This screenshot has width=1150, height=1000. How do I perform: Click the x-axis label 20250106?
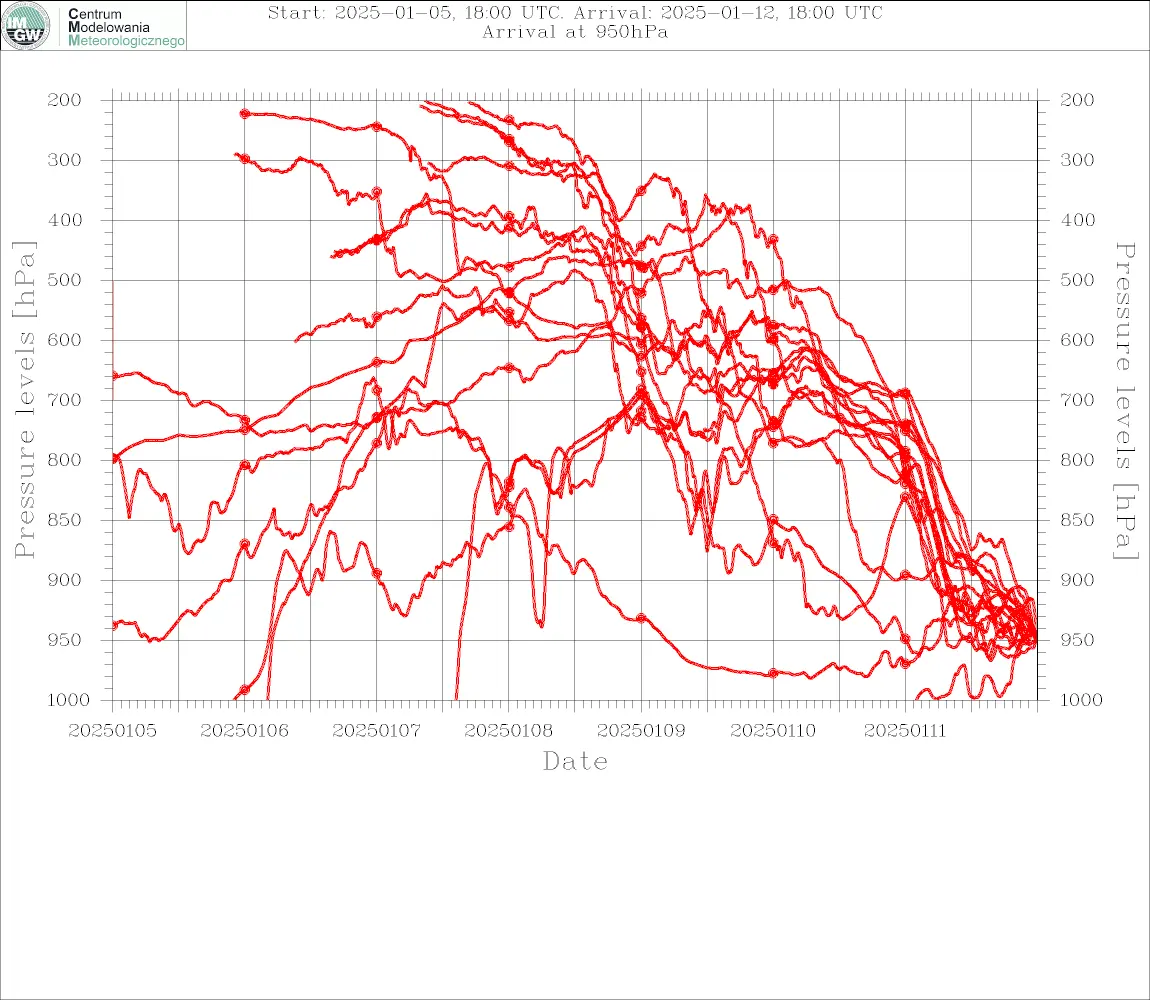click(244, 731)
